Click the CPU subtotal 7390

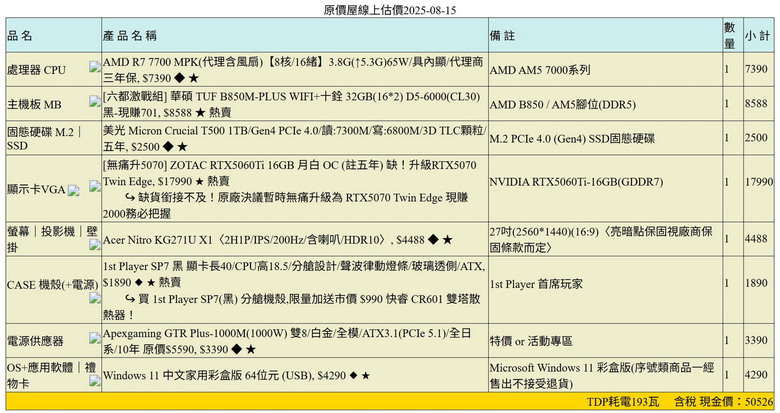(x=756, y=69)
